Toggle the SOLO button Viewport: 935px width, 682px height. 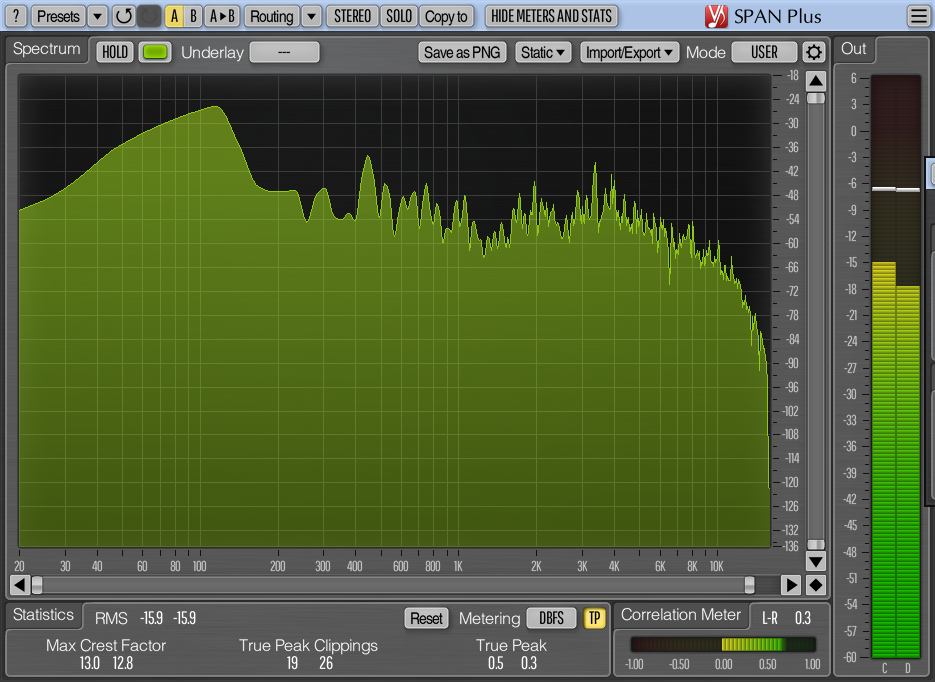tap(398, 16)
